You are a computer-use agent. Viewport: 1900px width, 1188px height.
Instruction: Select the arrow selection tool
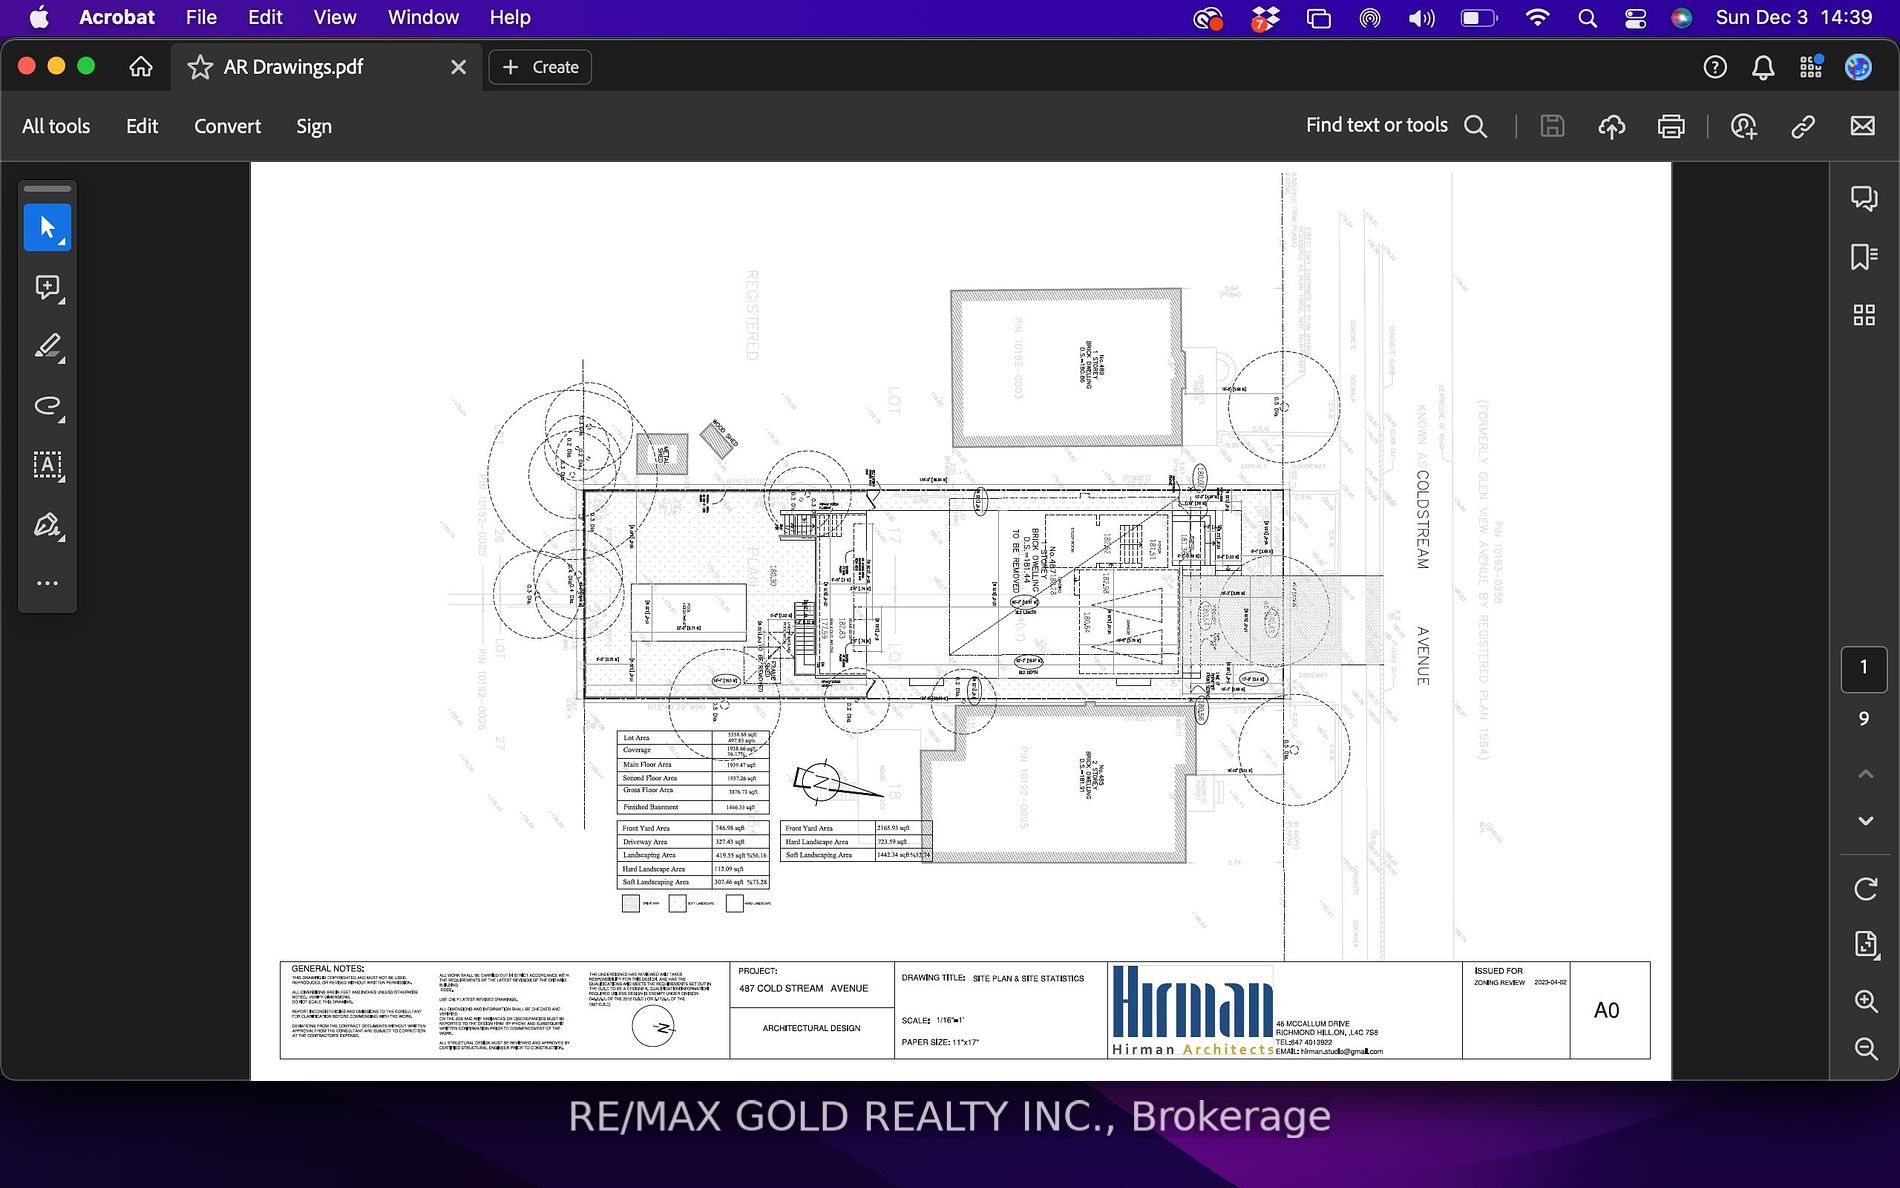pyautogui.click(x=47, y=228)
